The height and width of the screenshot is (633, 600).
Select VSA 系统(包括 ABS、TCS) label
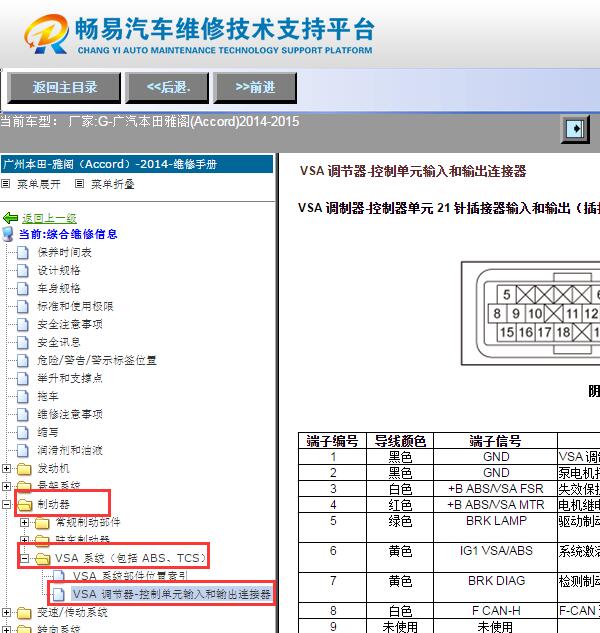pyautogui.click(x=131, y=558)
